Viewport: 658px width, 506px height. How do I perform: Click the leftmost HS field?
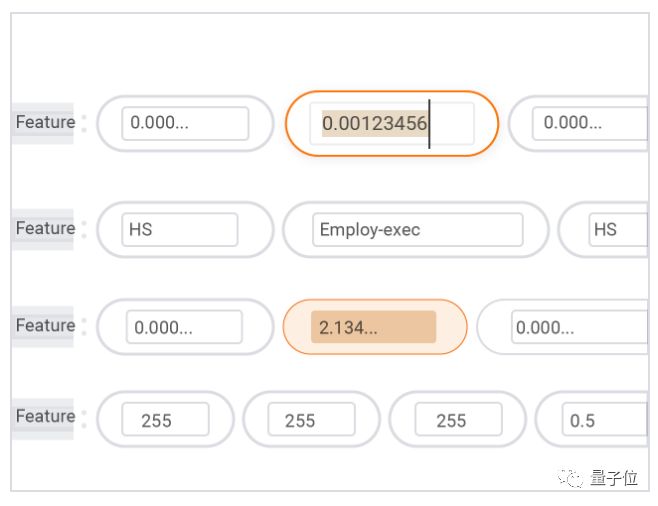pyautogui.click(x=180, y=229)
